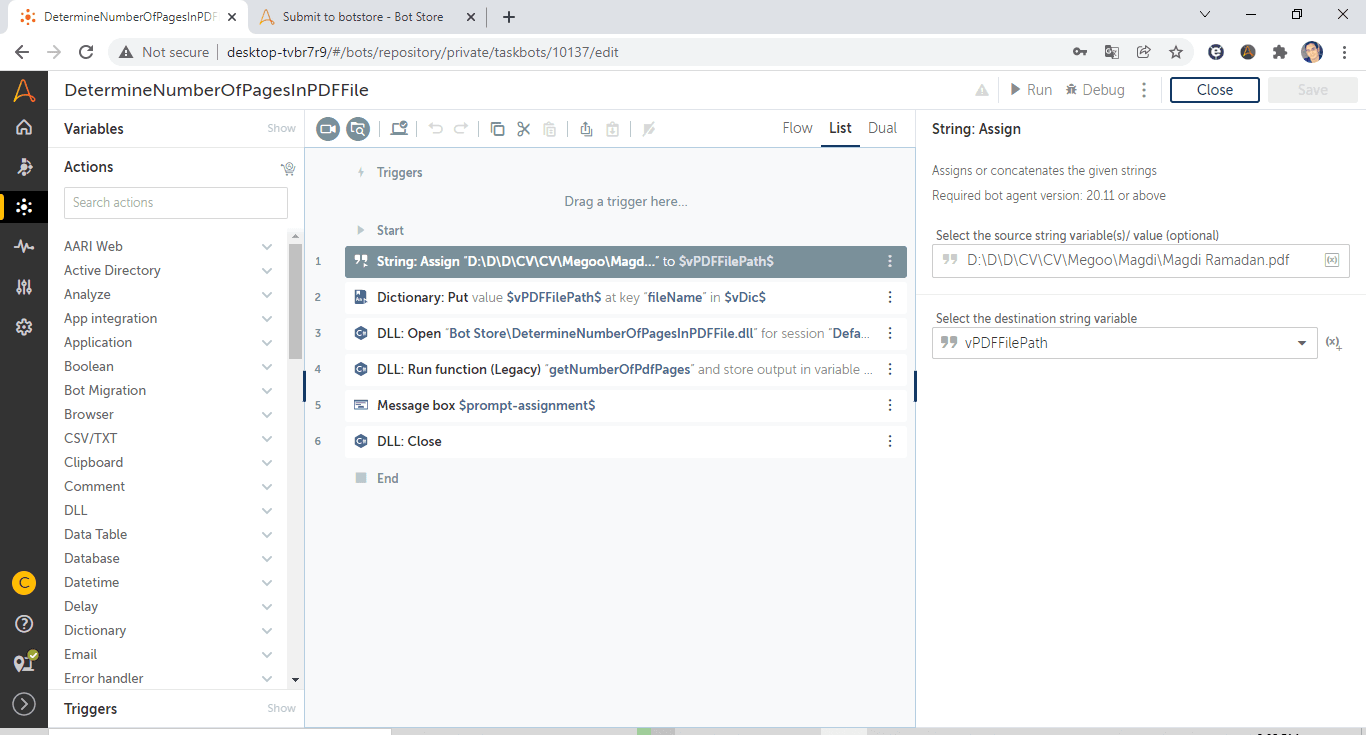Expand the left sidebar arrow icon
Screen dimensions: 1366x735
(24, 704)
